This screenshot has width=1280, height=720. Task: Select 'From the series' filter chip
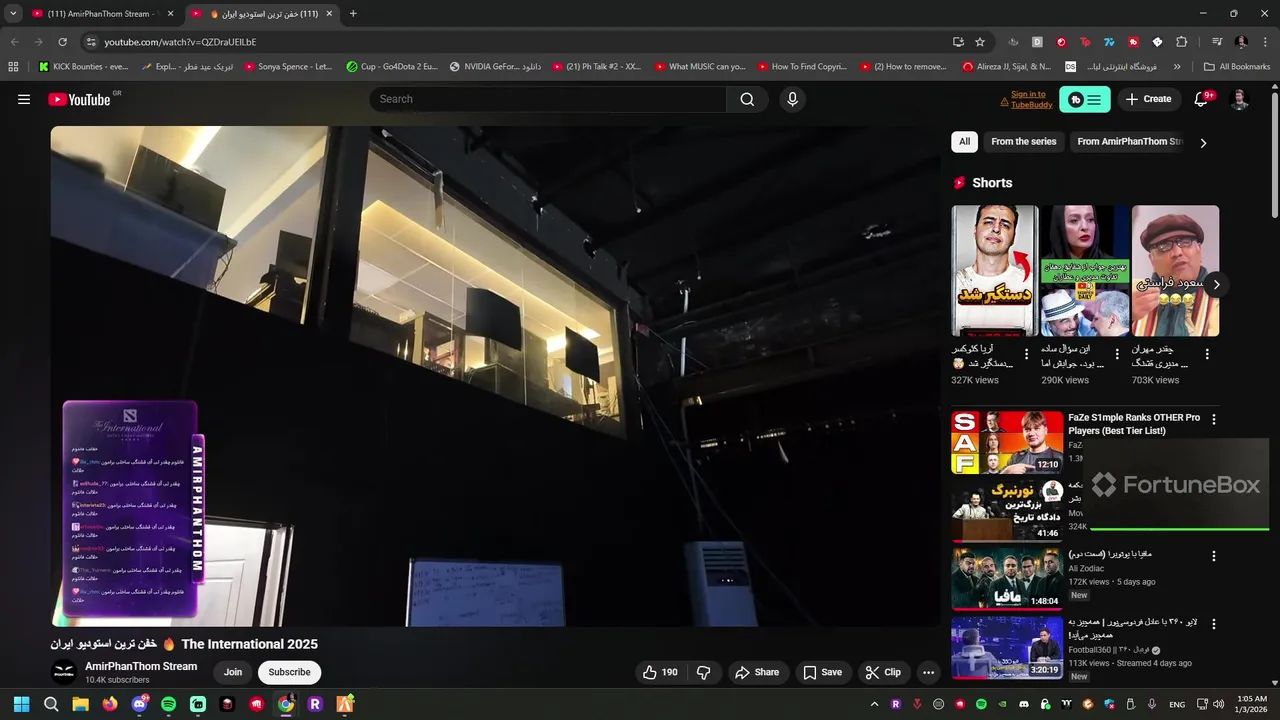(1023, 142)
